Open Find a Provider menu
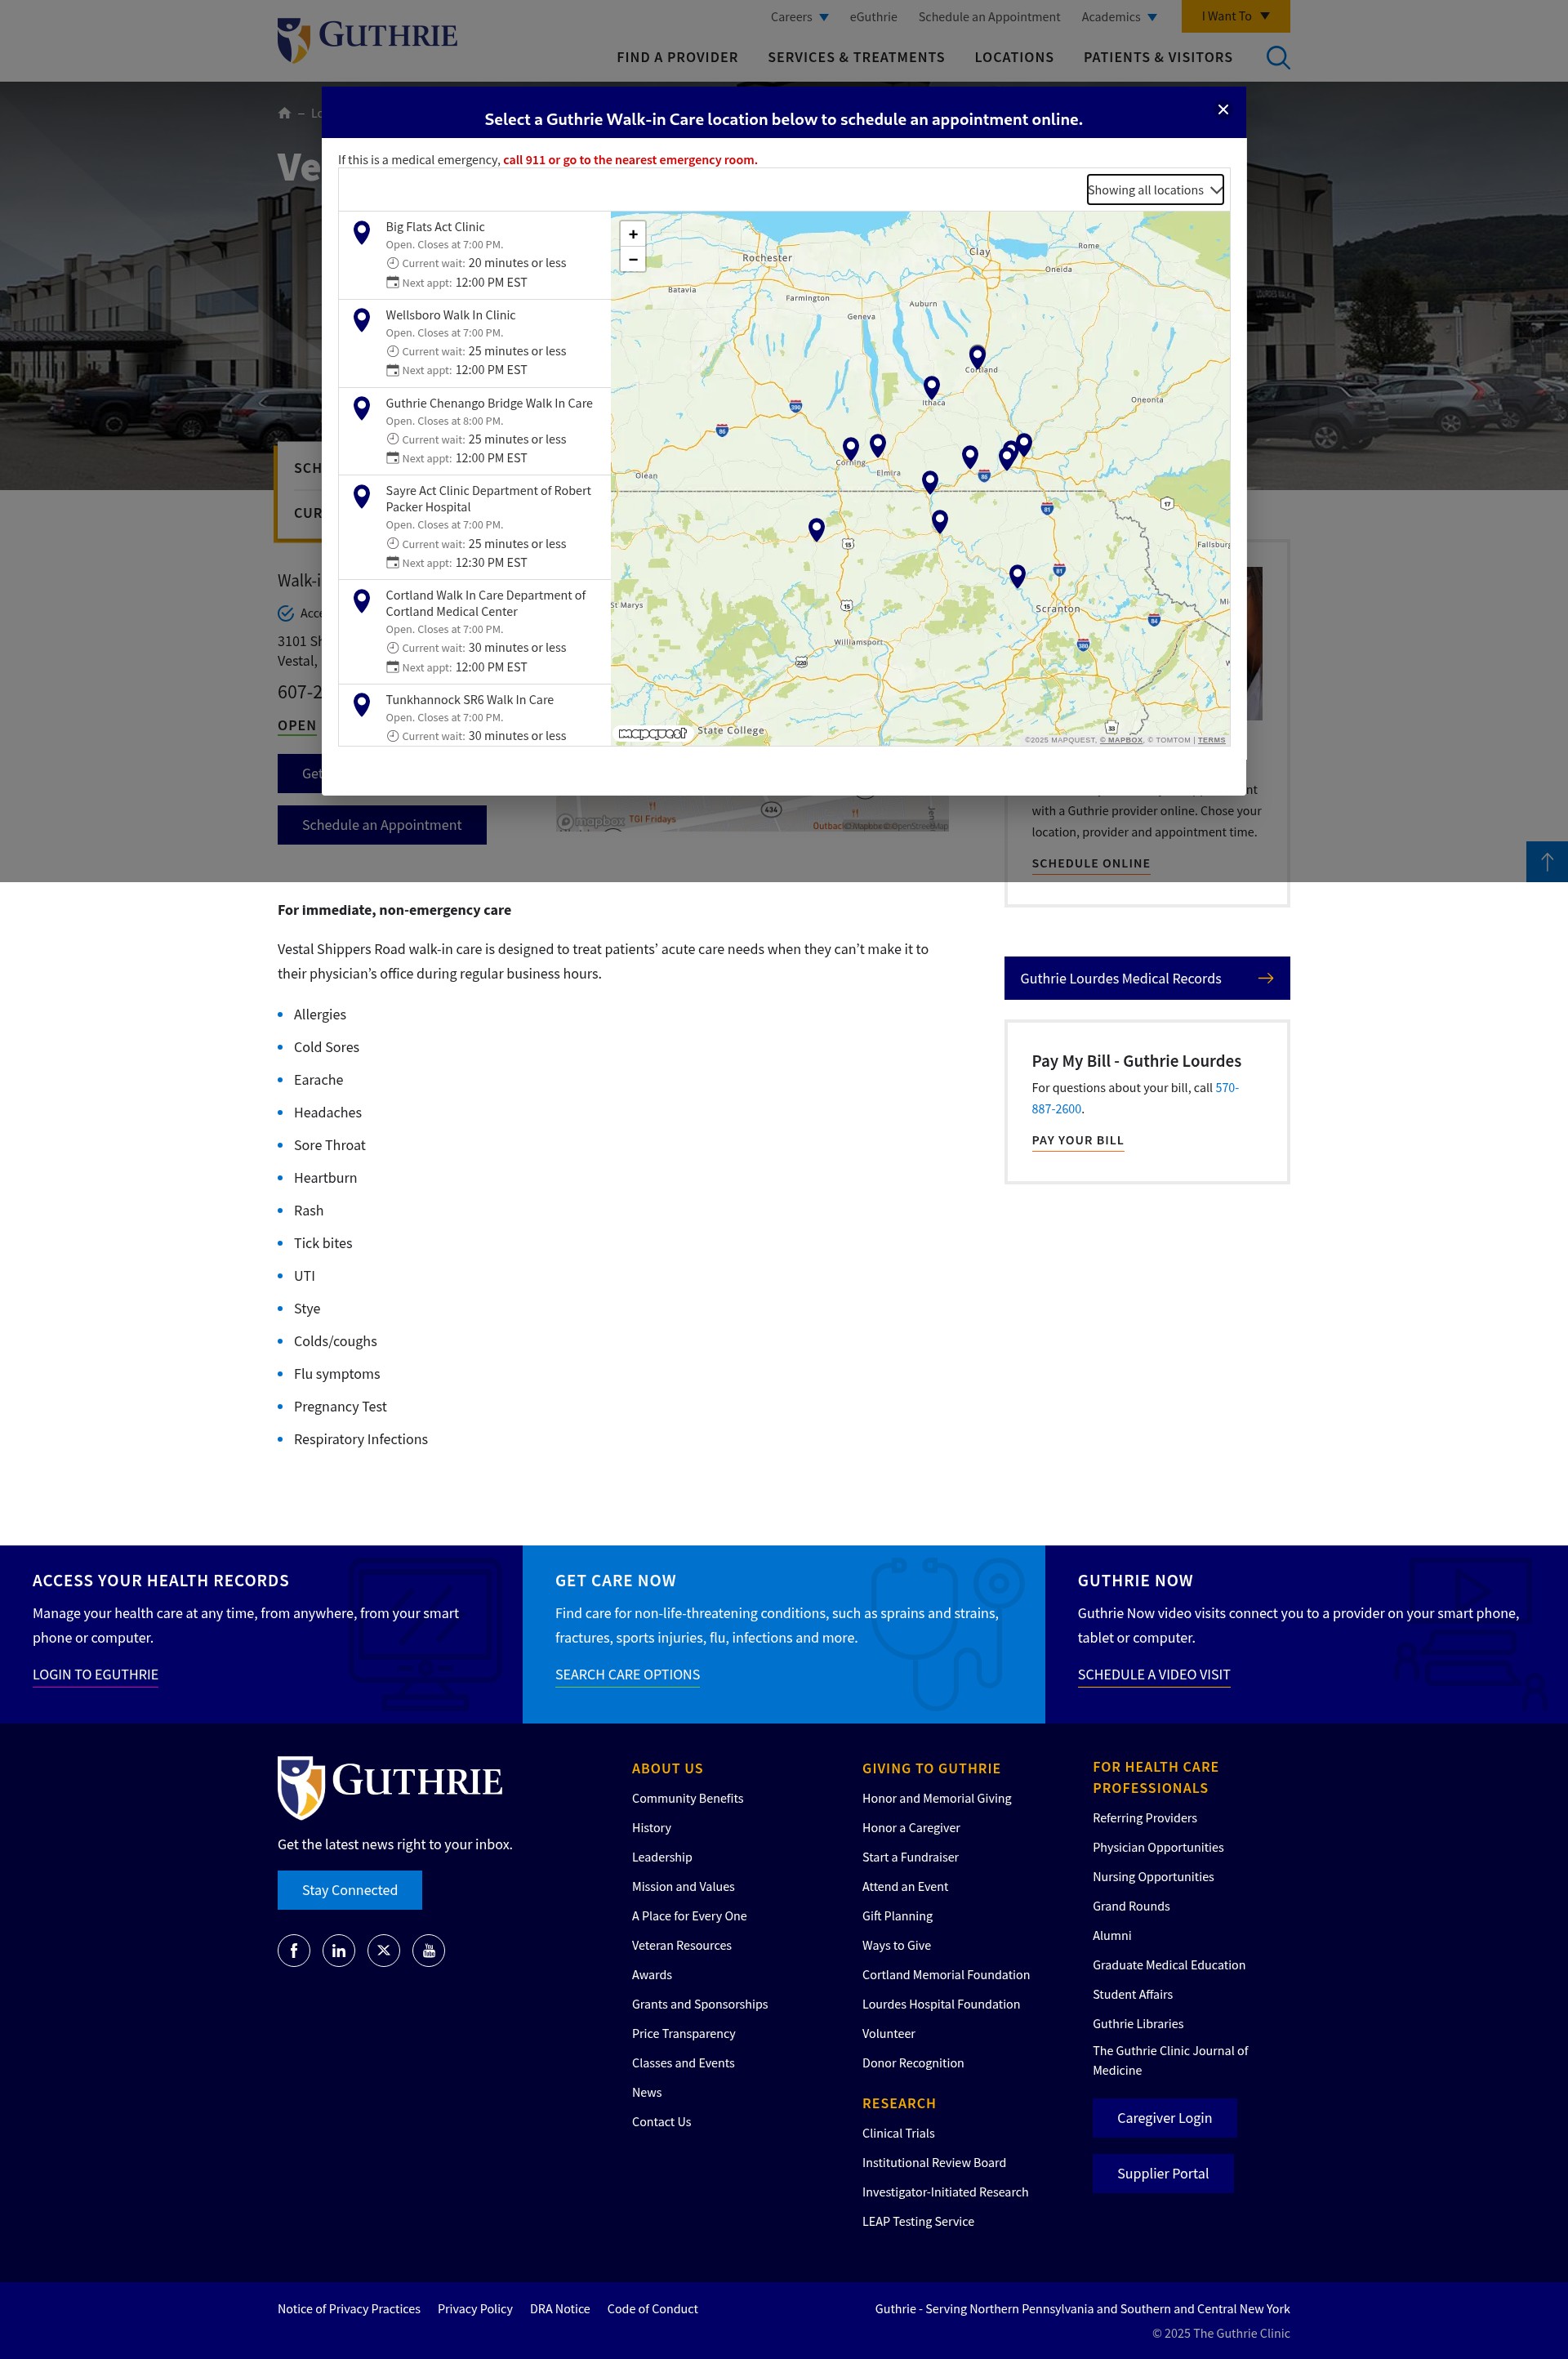This screenshot has width=1568, height=2359. pos(677,57)
